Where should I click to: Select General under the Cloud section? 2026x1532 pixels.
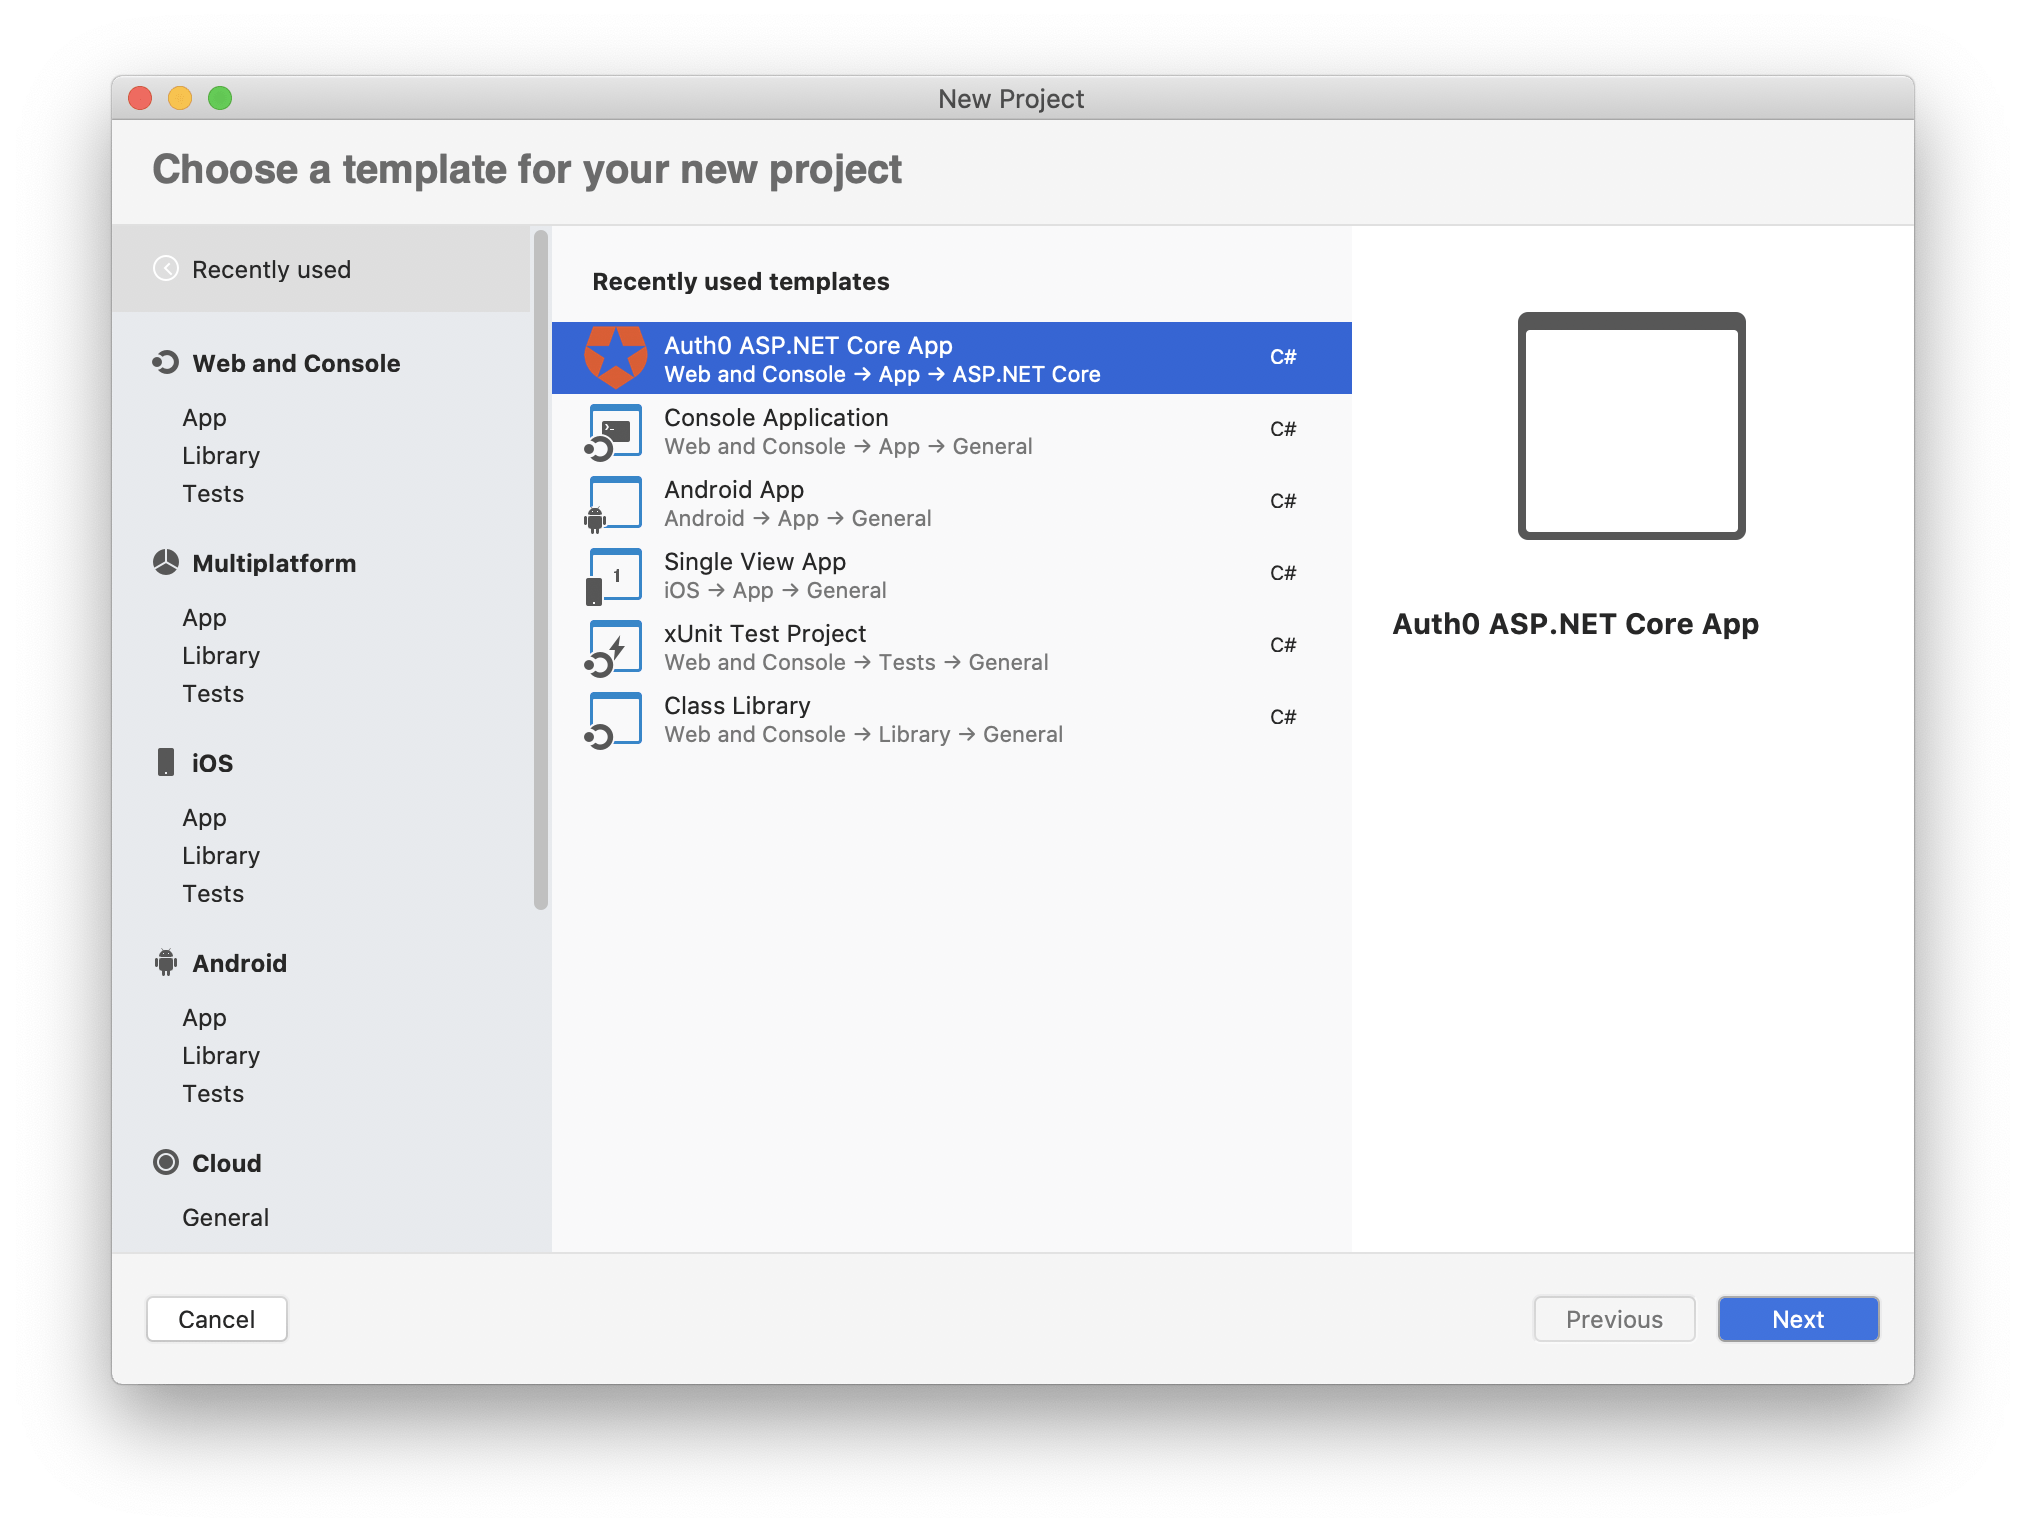point(225,1218)
